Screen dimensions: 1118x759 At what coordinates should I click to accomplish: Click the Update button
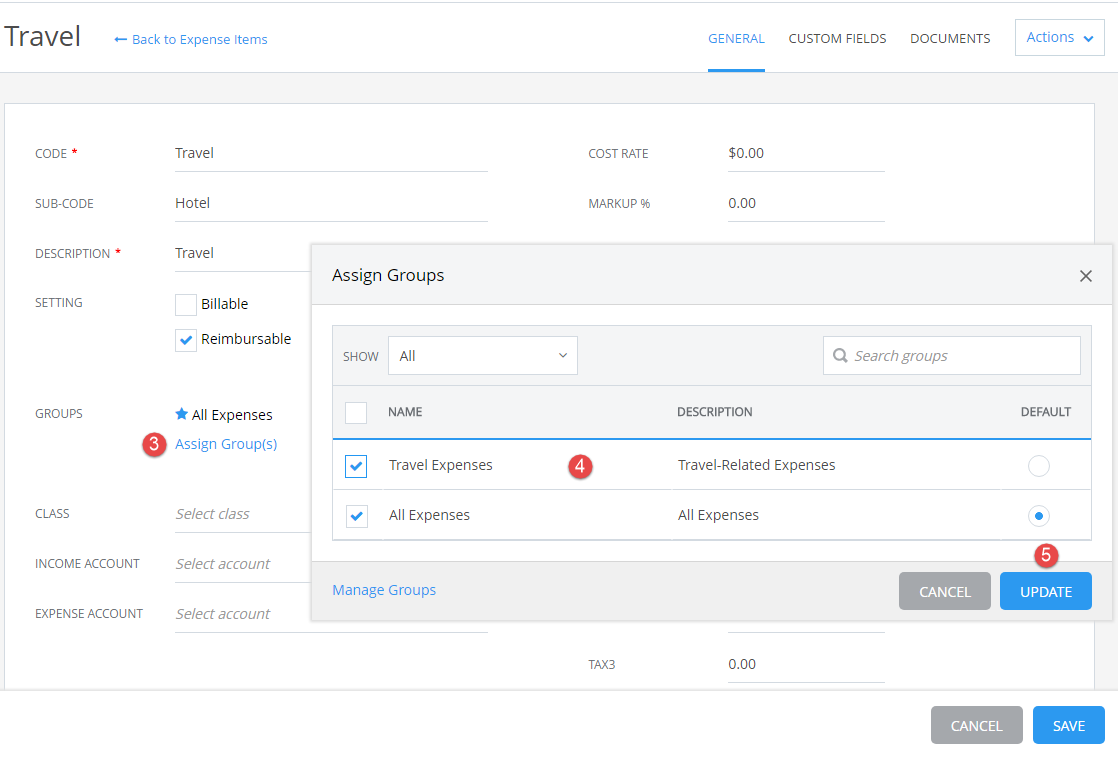(1045, 592)
